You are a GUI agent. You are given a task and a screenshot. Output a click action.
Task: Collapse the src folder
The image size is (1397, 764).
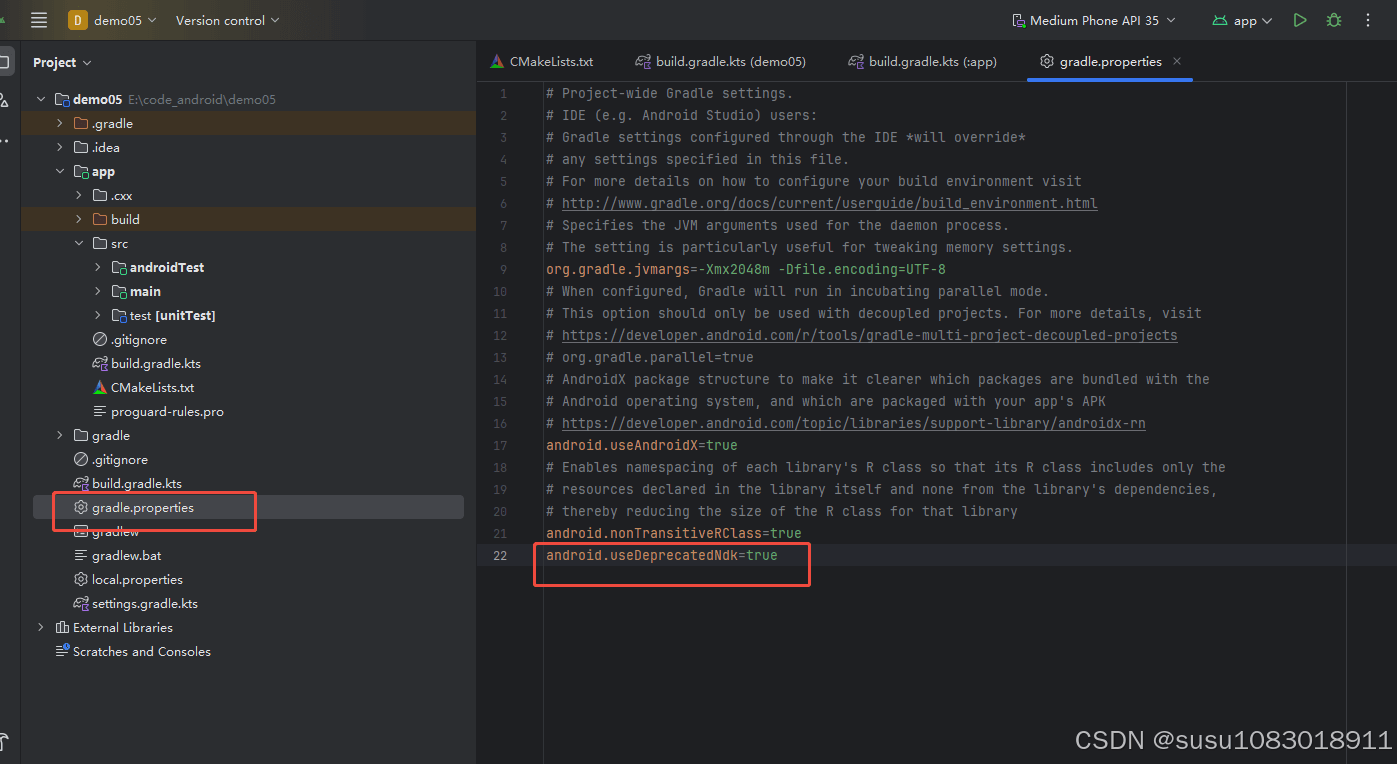click(x=79, y=243)
